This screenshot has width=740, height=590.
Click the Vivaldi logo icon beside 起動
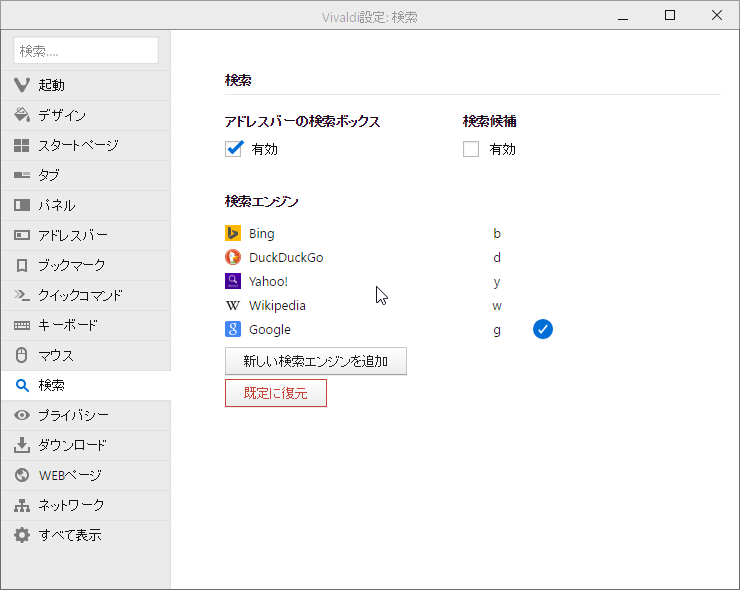point(22,85)
